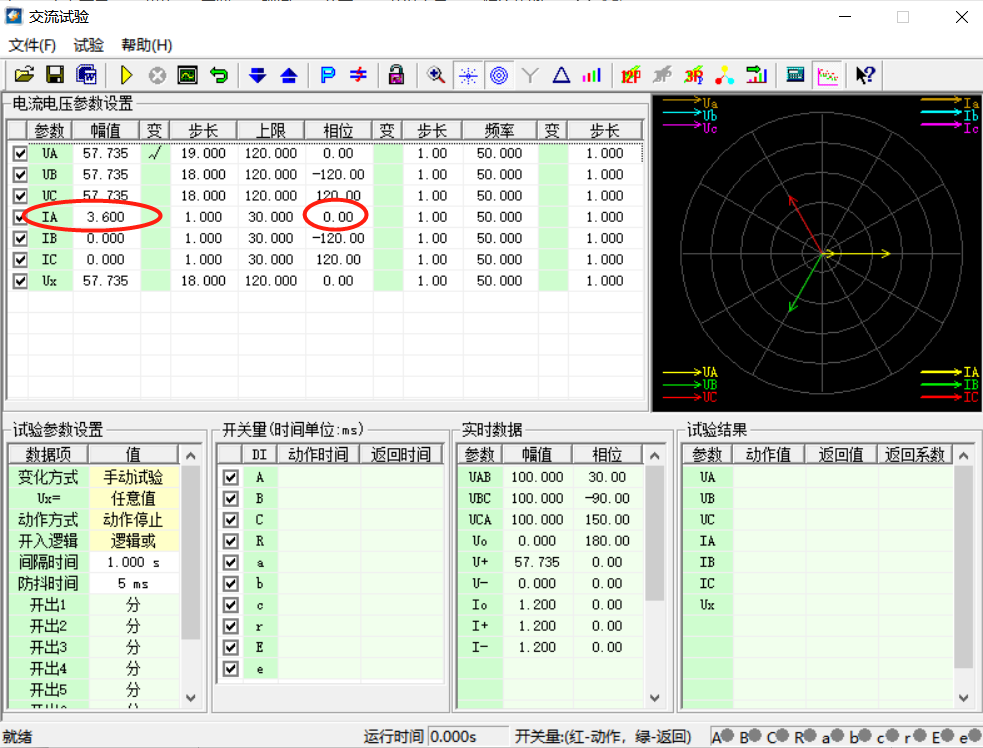Toggle the DI channel R checkbox

pos(231,541)
